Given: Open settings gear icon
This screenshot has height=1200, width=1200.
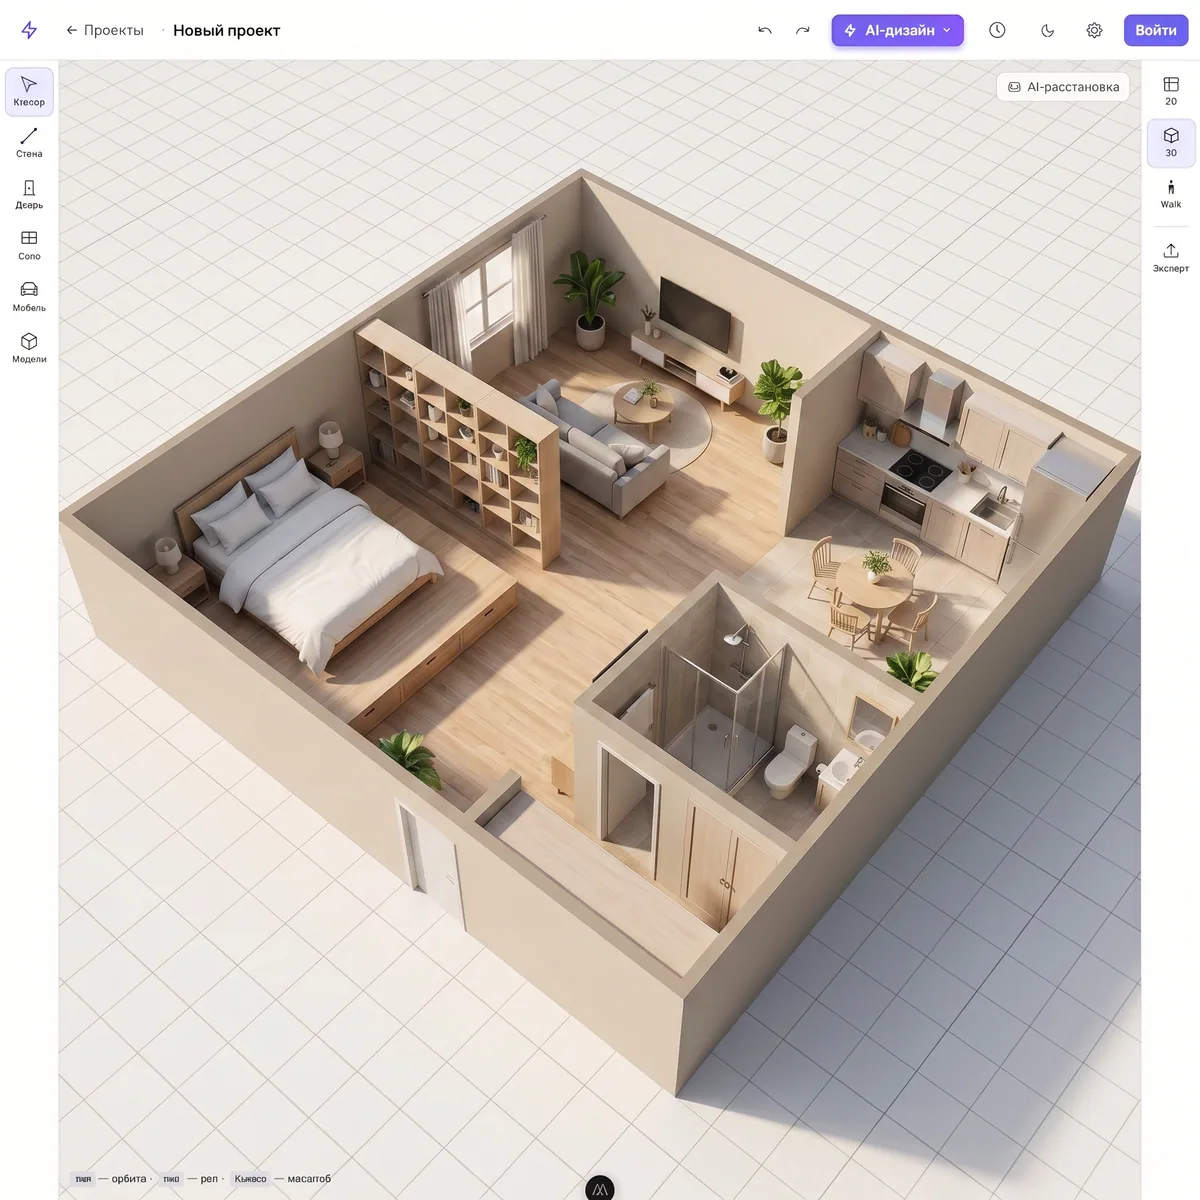Looking at the screenshot, I should (1094, 30).
